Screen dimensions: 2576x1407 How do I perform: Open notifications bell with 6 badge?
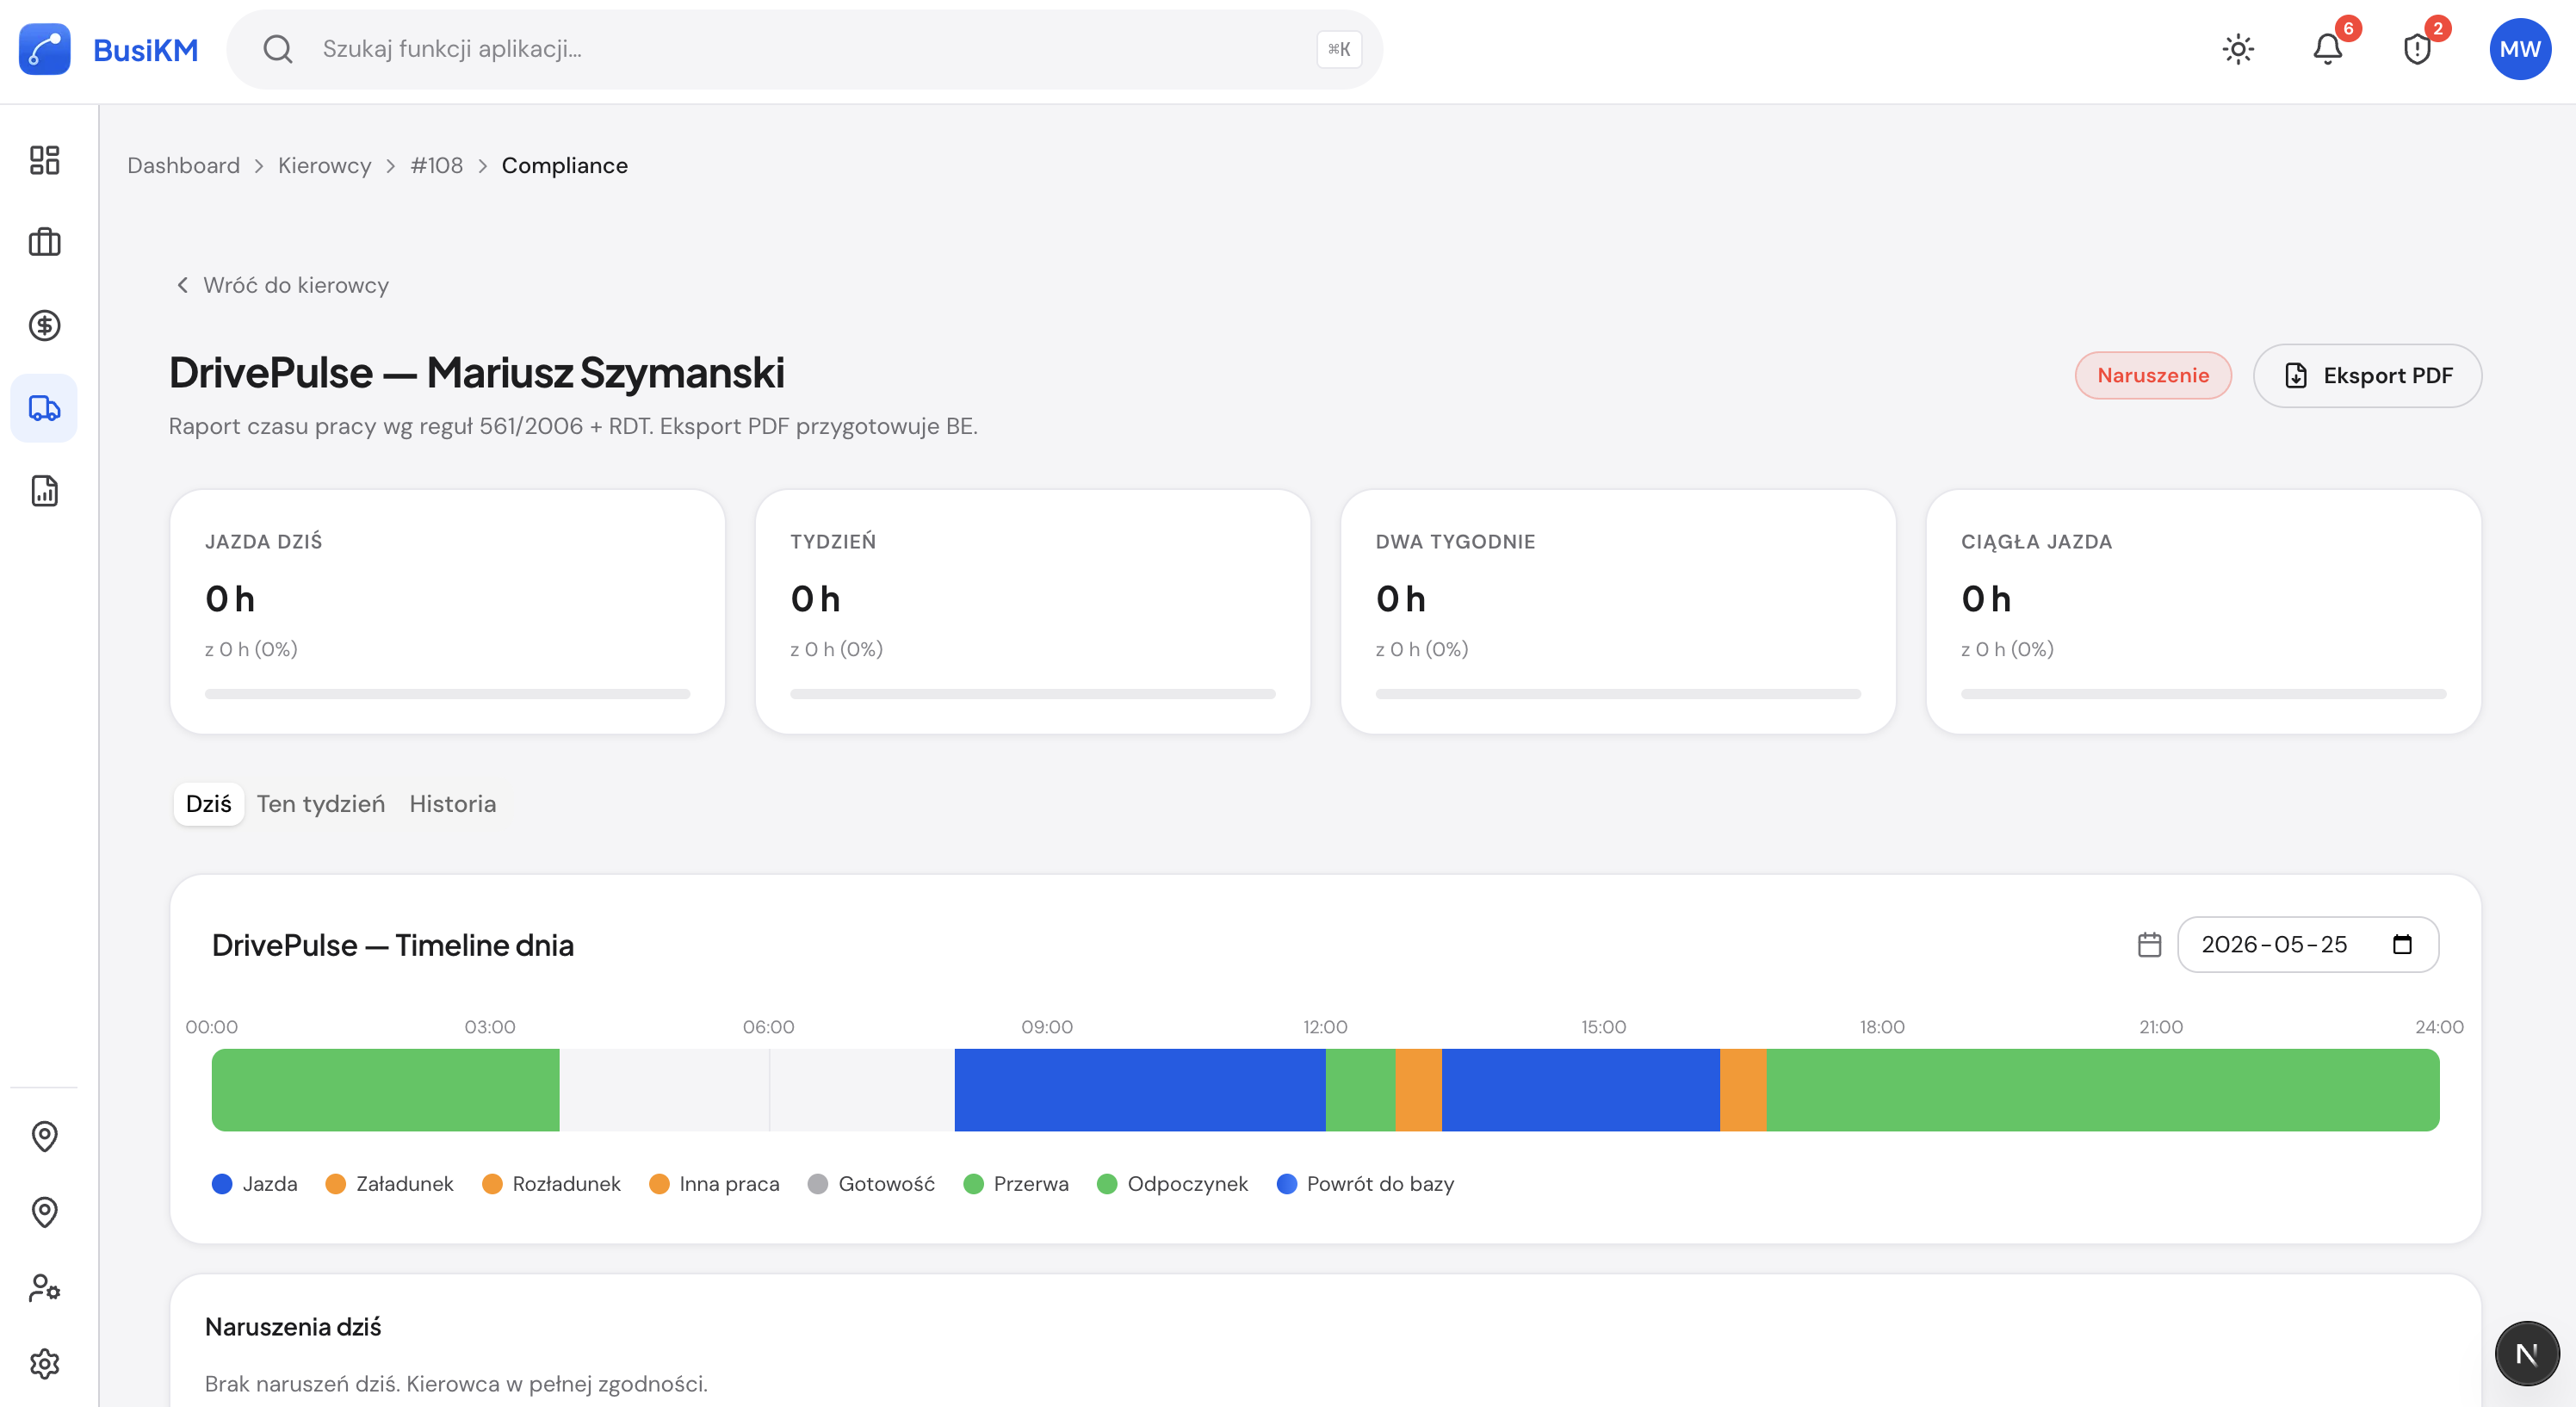(2328, 49)
